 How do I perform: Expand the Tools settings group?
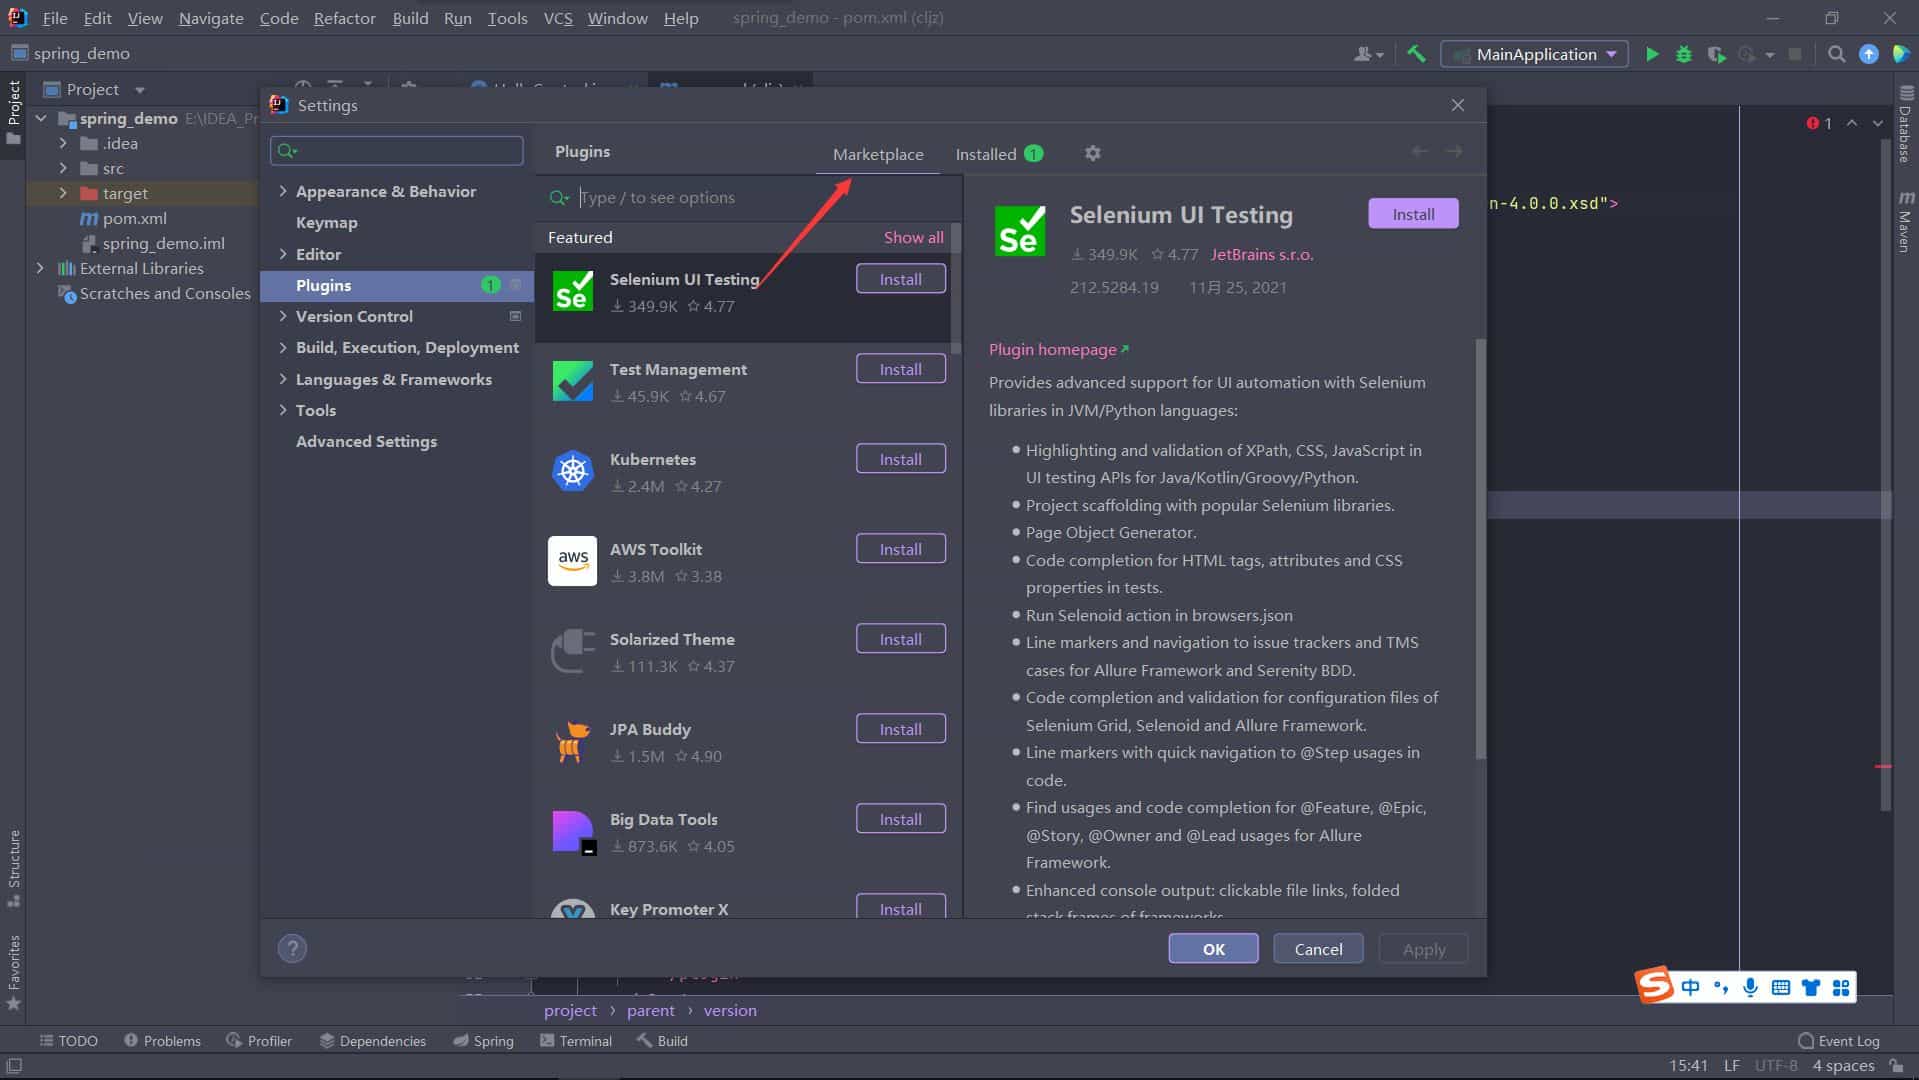[x=283, y=410]
